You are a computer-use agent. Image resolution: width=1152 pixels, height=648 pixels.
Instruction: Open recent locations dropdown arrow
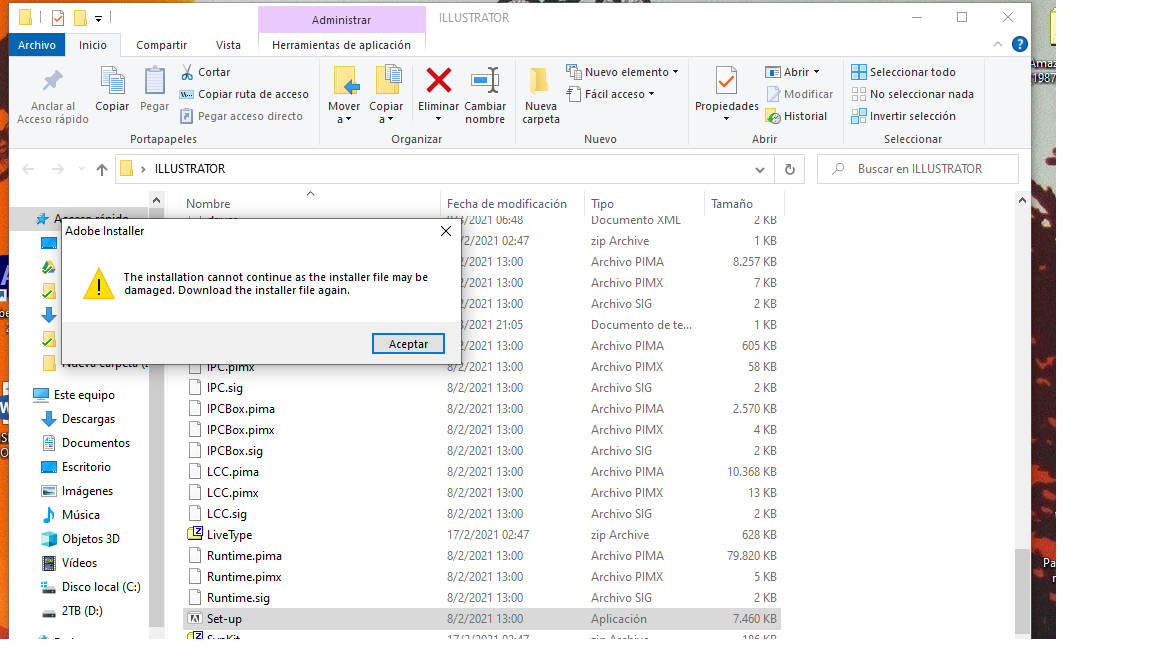point(81,169)
